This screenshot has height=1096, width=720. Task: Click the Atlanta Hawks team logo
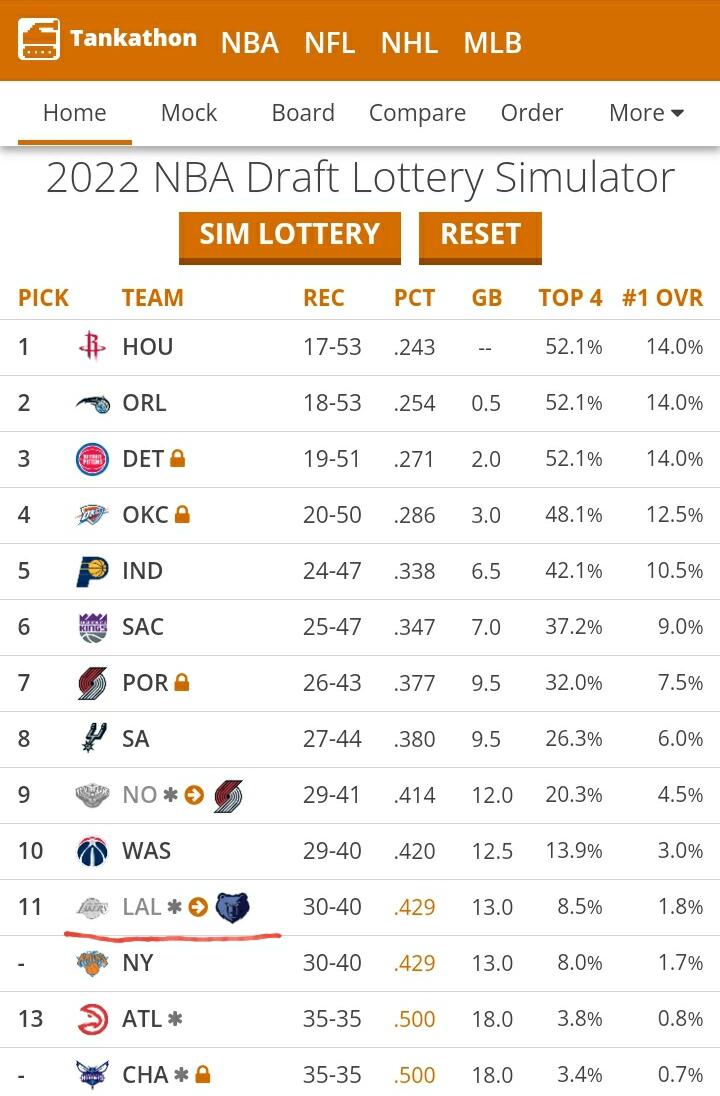pyautogui.click(x=92, y=1019)
